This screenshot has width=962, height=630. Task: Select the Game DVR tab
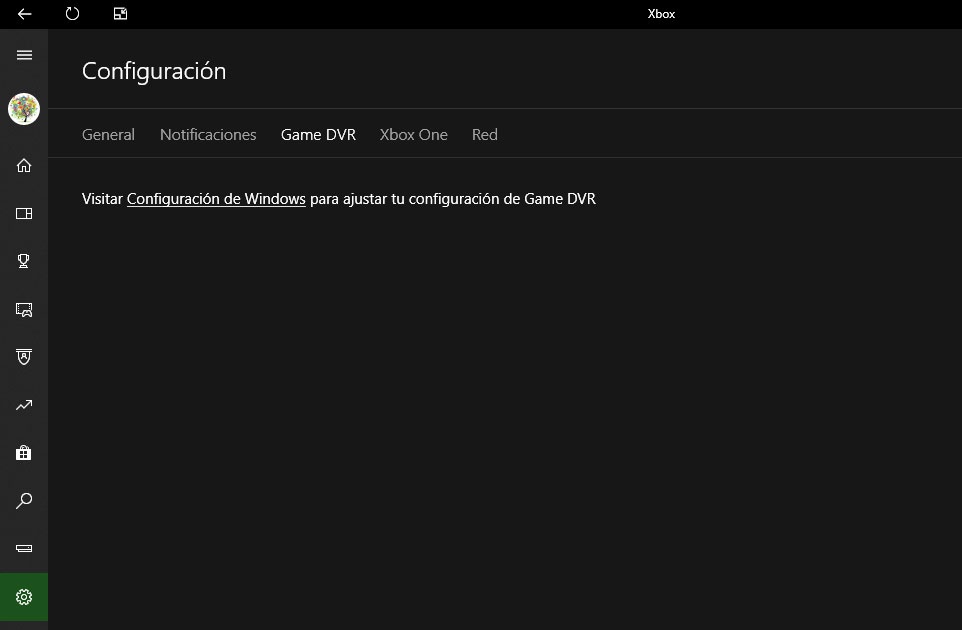318,134
